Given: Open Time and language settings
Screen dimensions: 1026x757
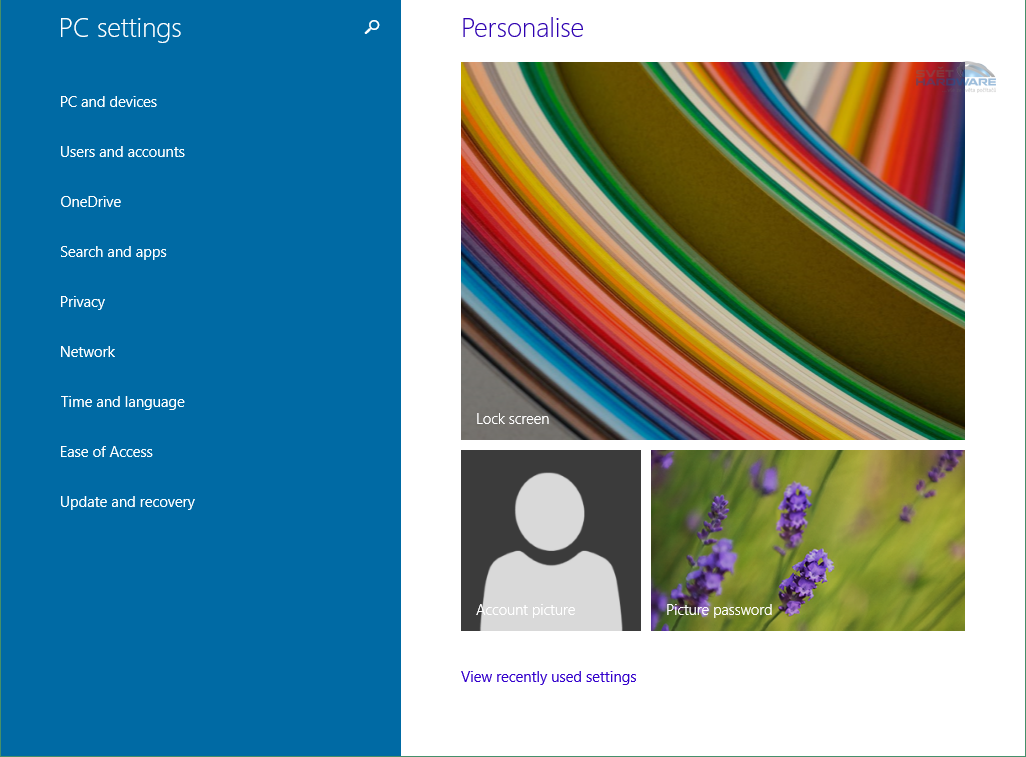Looking at the screenshot, I should pyautogui.click(x=122, y=402).
